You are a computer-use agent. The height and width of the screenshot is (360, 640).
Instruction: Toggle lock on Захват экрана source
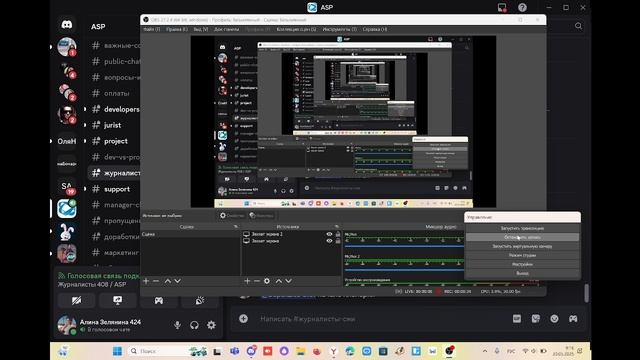coord(338,241)
